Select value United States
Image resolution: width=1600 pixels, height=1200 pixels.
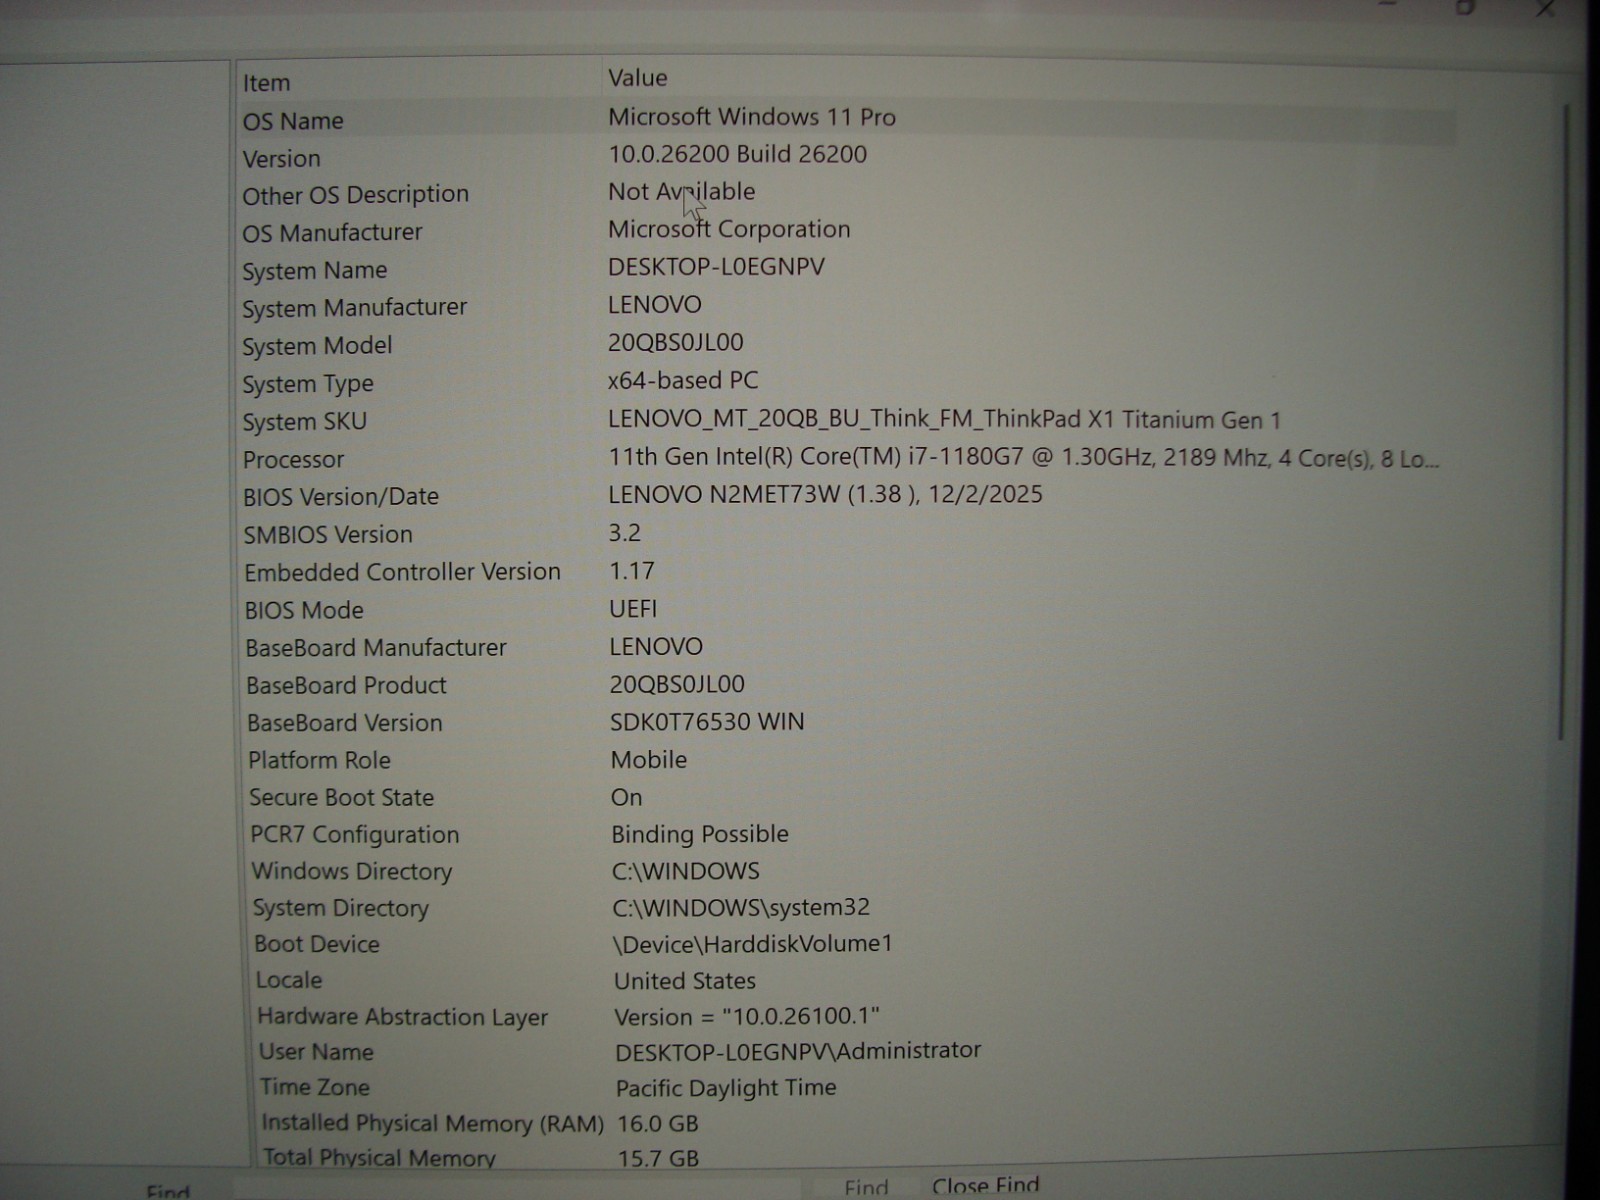(685, 981)
